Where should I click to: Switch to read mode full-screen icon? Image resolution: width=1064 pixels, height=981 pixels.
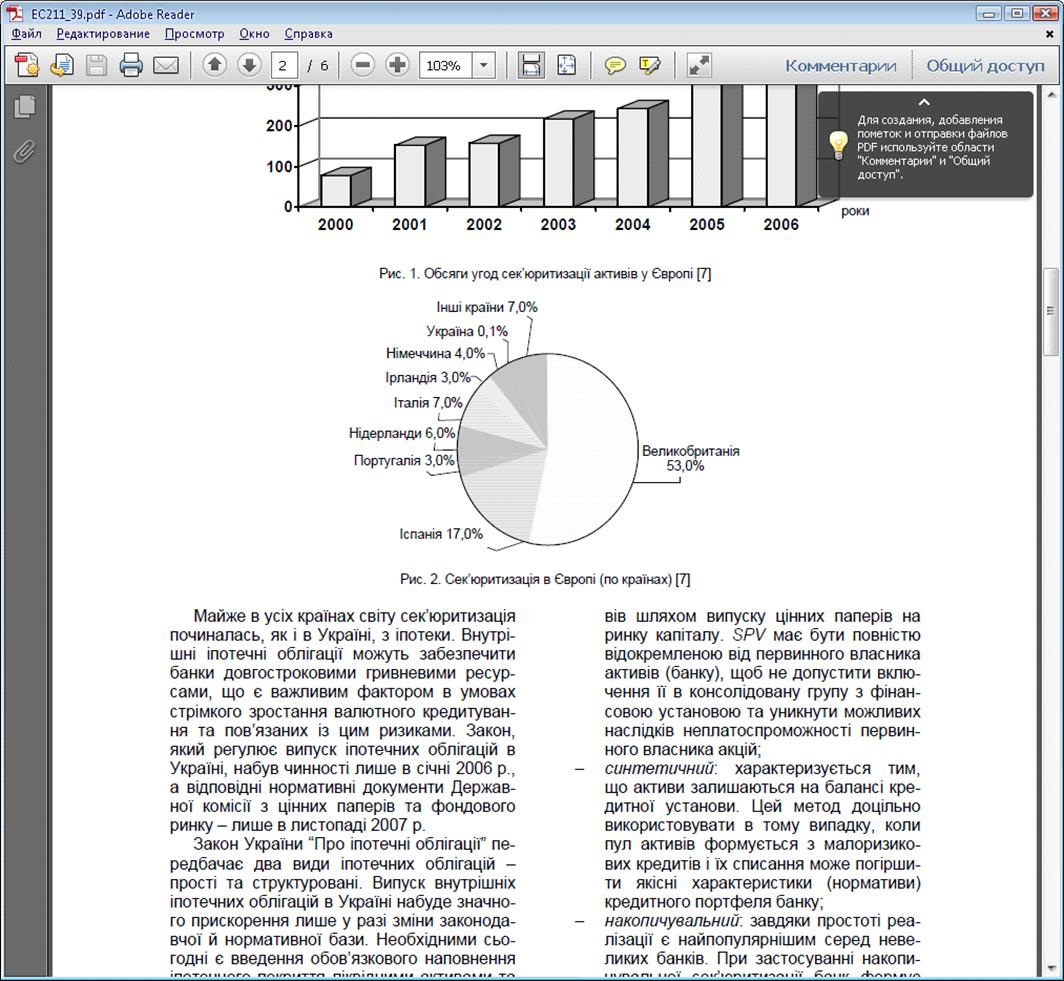click(699, 65)
